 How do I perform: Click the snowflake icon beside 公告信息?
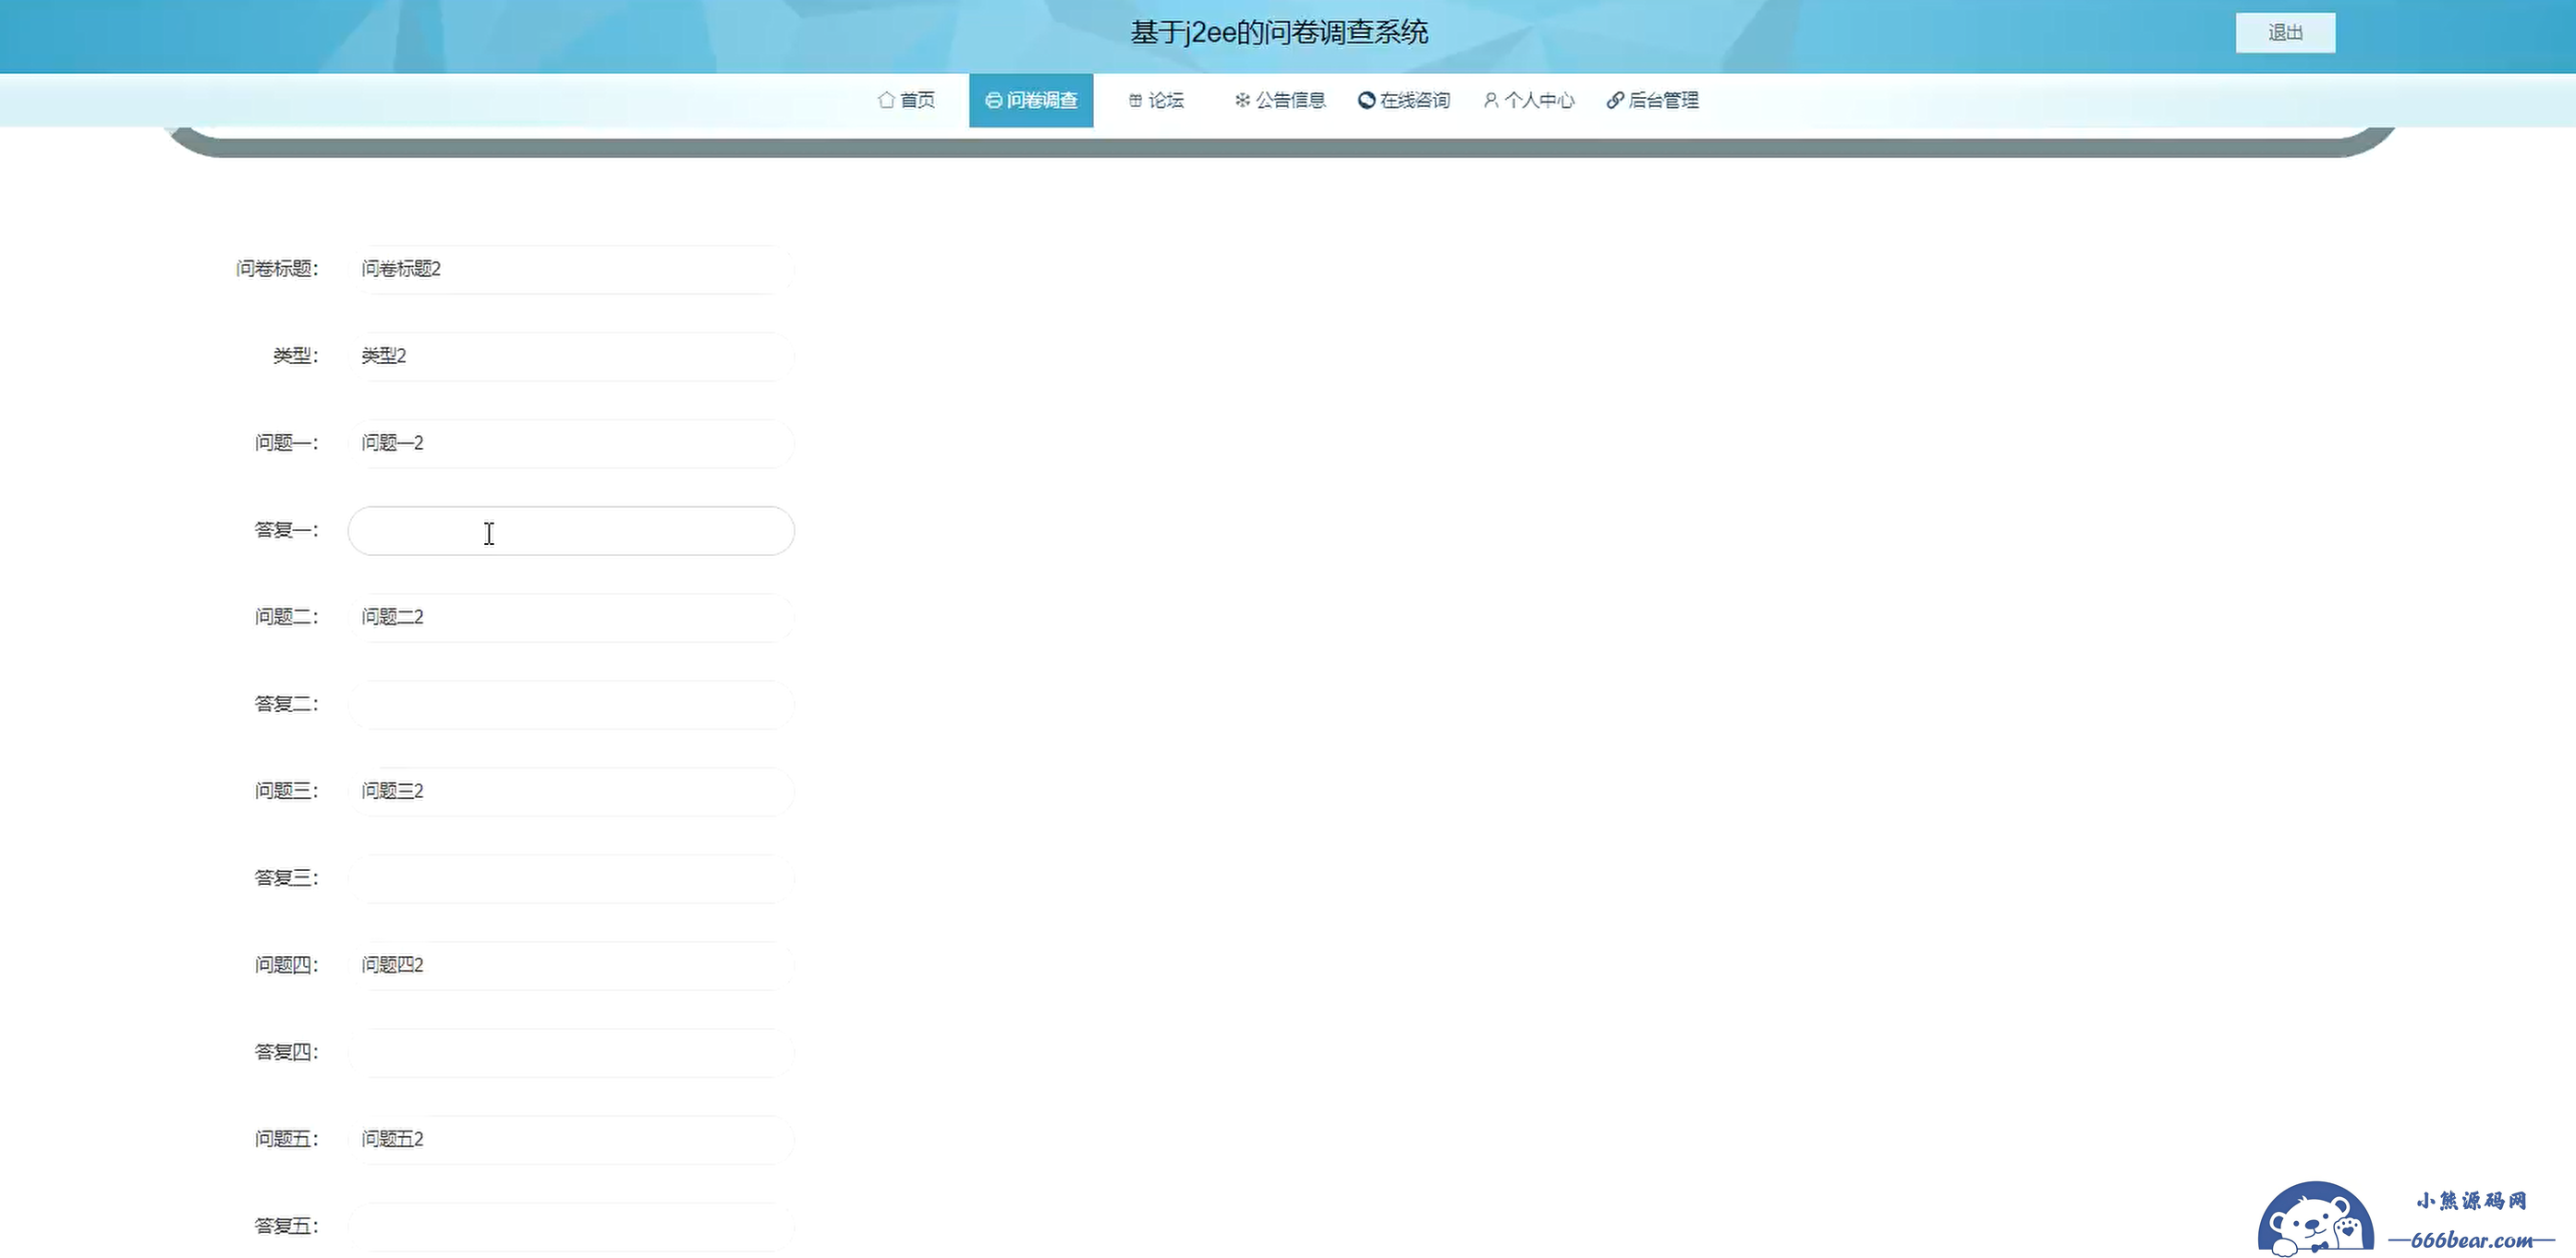click(1242, 100)
